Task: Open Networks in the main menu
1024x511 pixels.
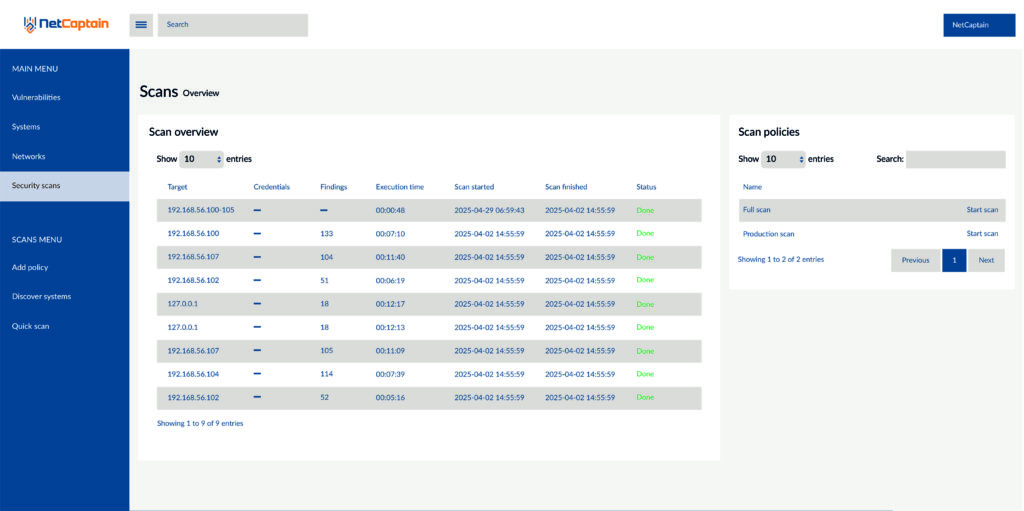Action: coord(28,156)
